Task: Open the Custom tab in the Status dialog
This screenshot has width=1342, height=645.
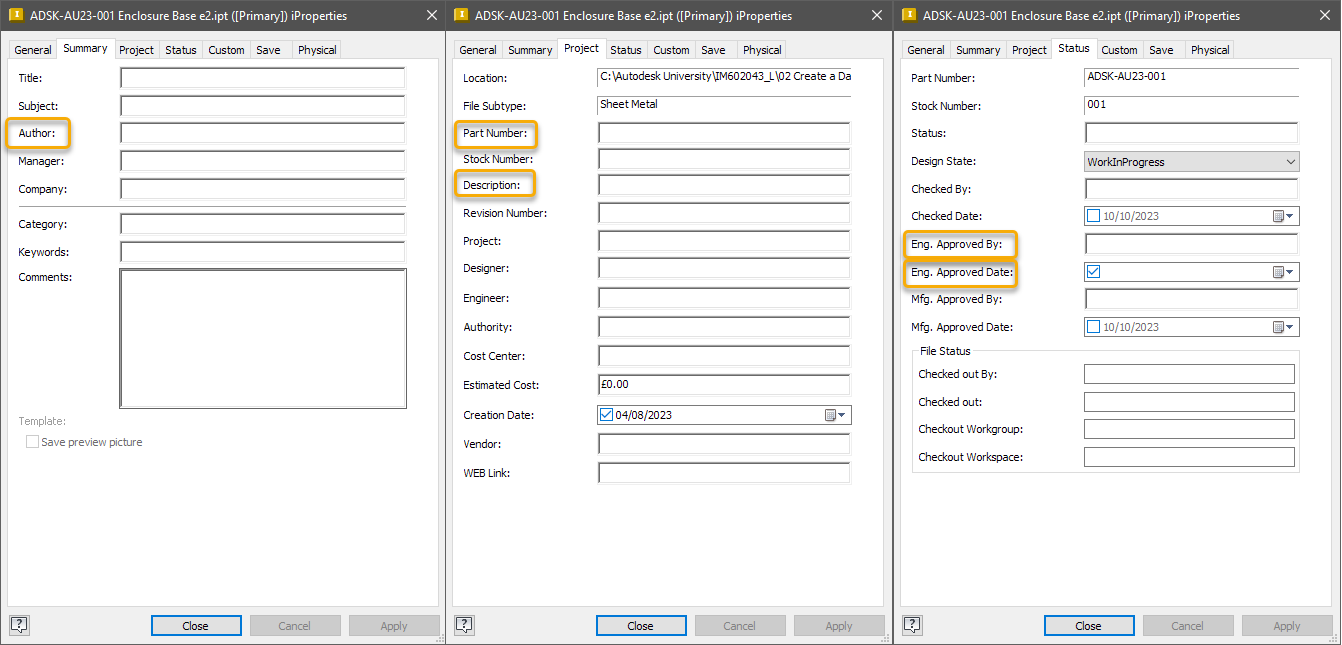Action: (x=1119, y=50)
